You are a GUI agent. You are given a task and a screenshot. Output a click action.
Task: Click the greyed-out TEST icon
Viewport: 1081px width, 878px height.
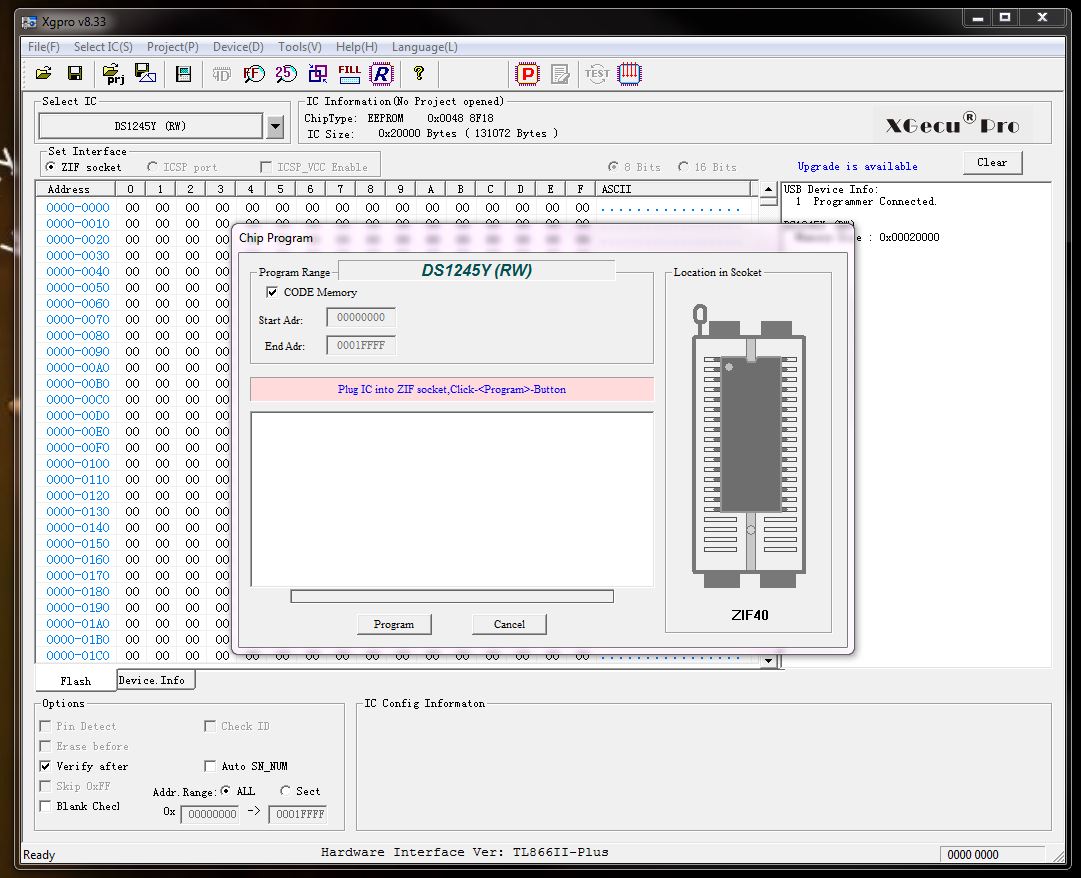(x=597, y=74)
